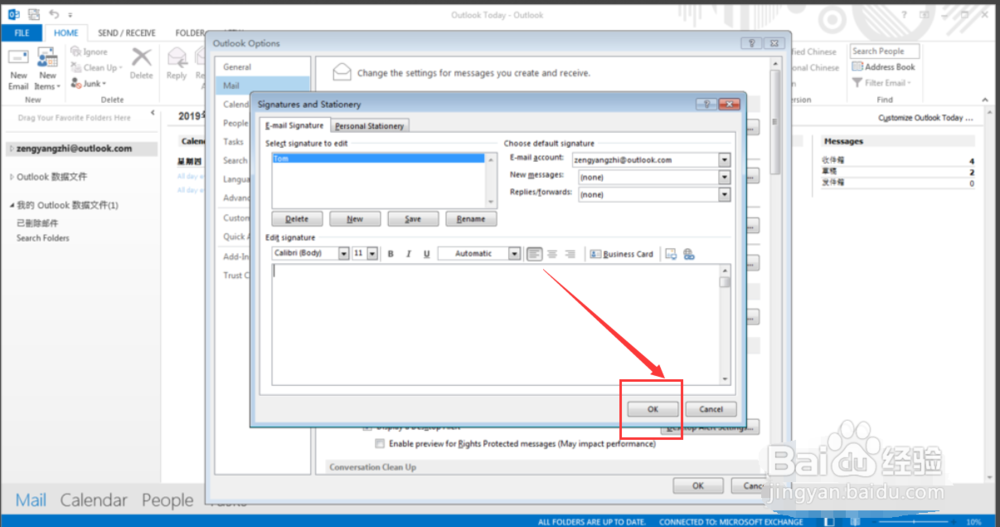Open the Replies/forwards signature dropdown

724,194
